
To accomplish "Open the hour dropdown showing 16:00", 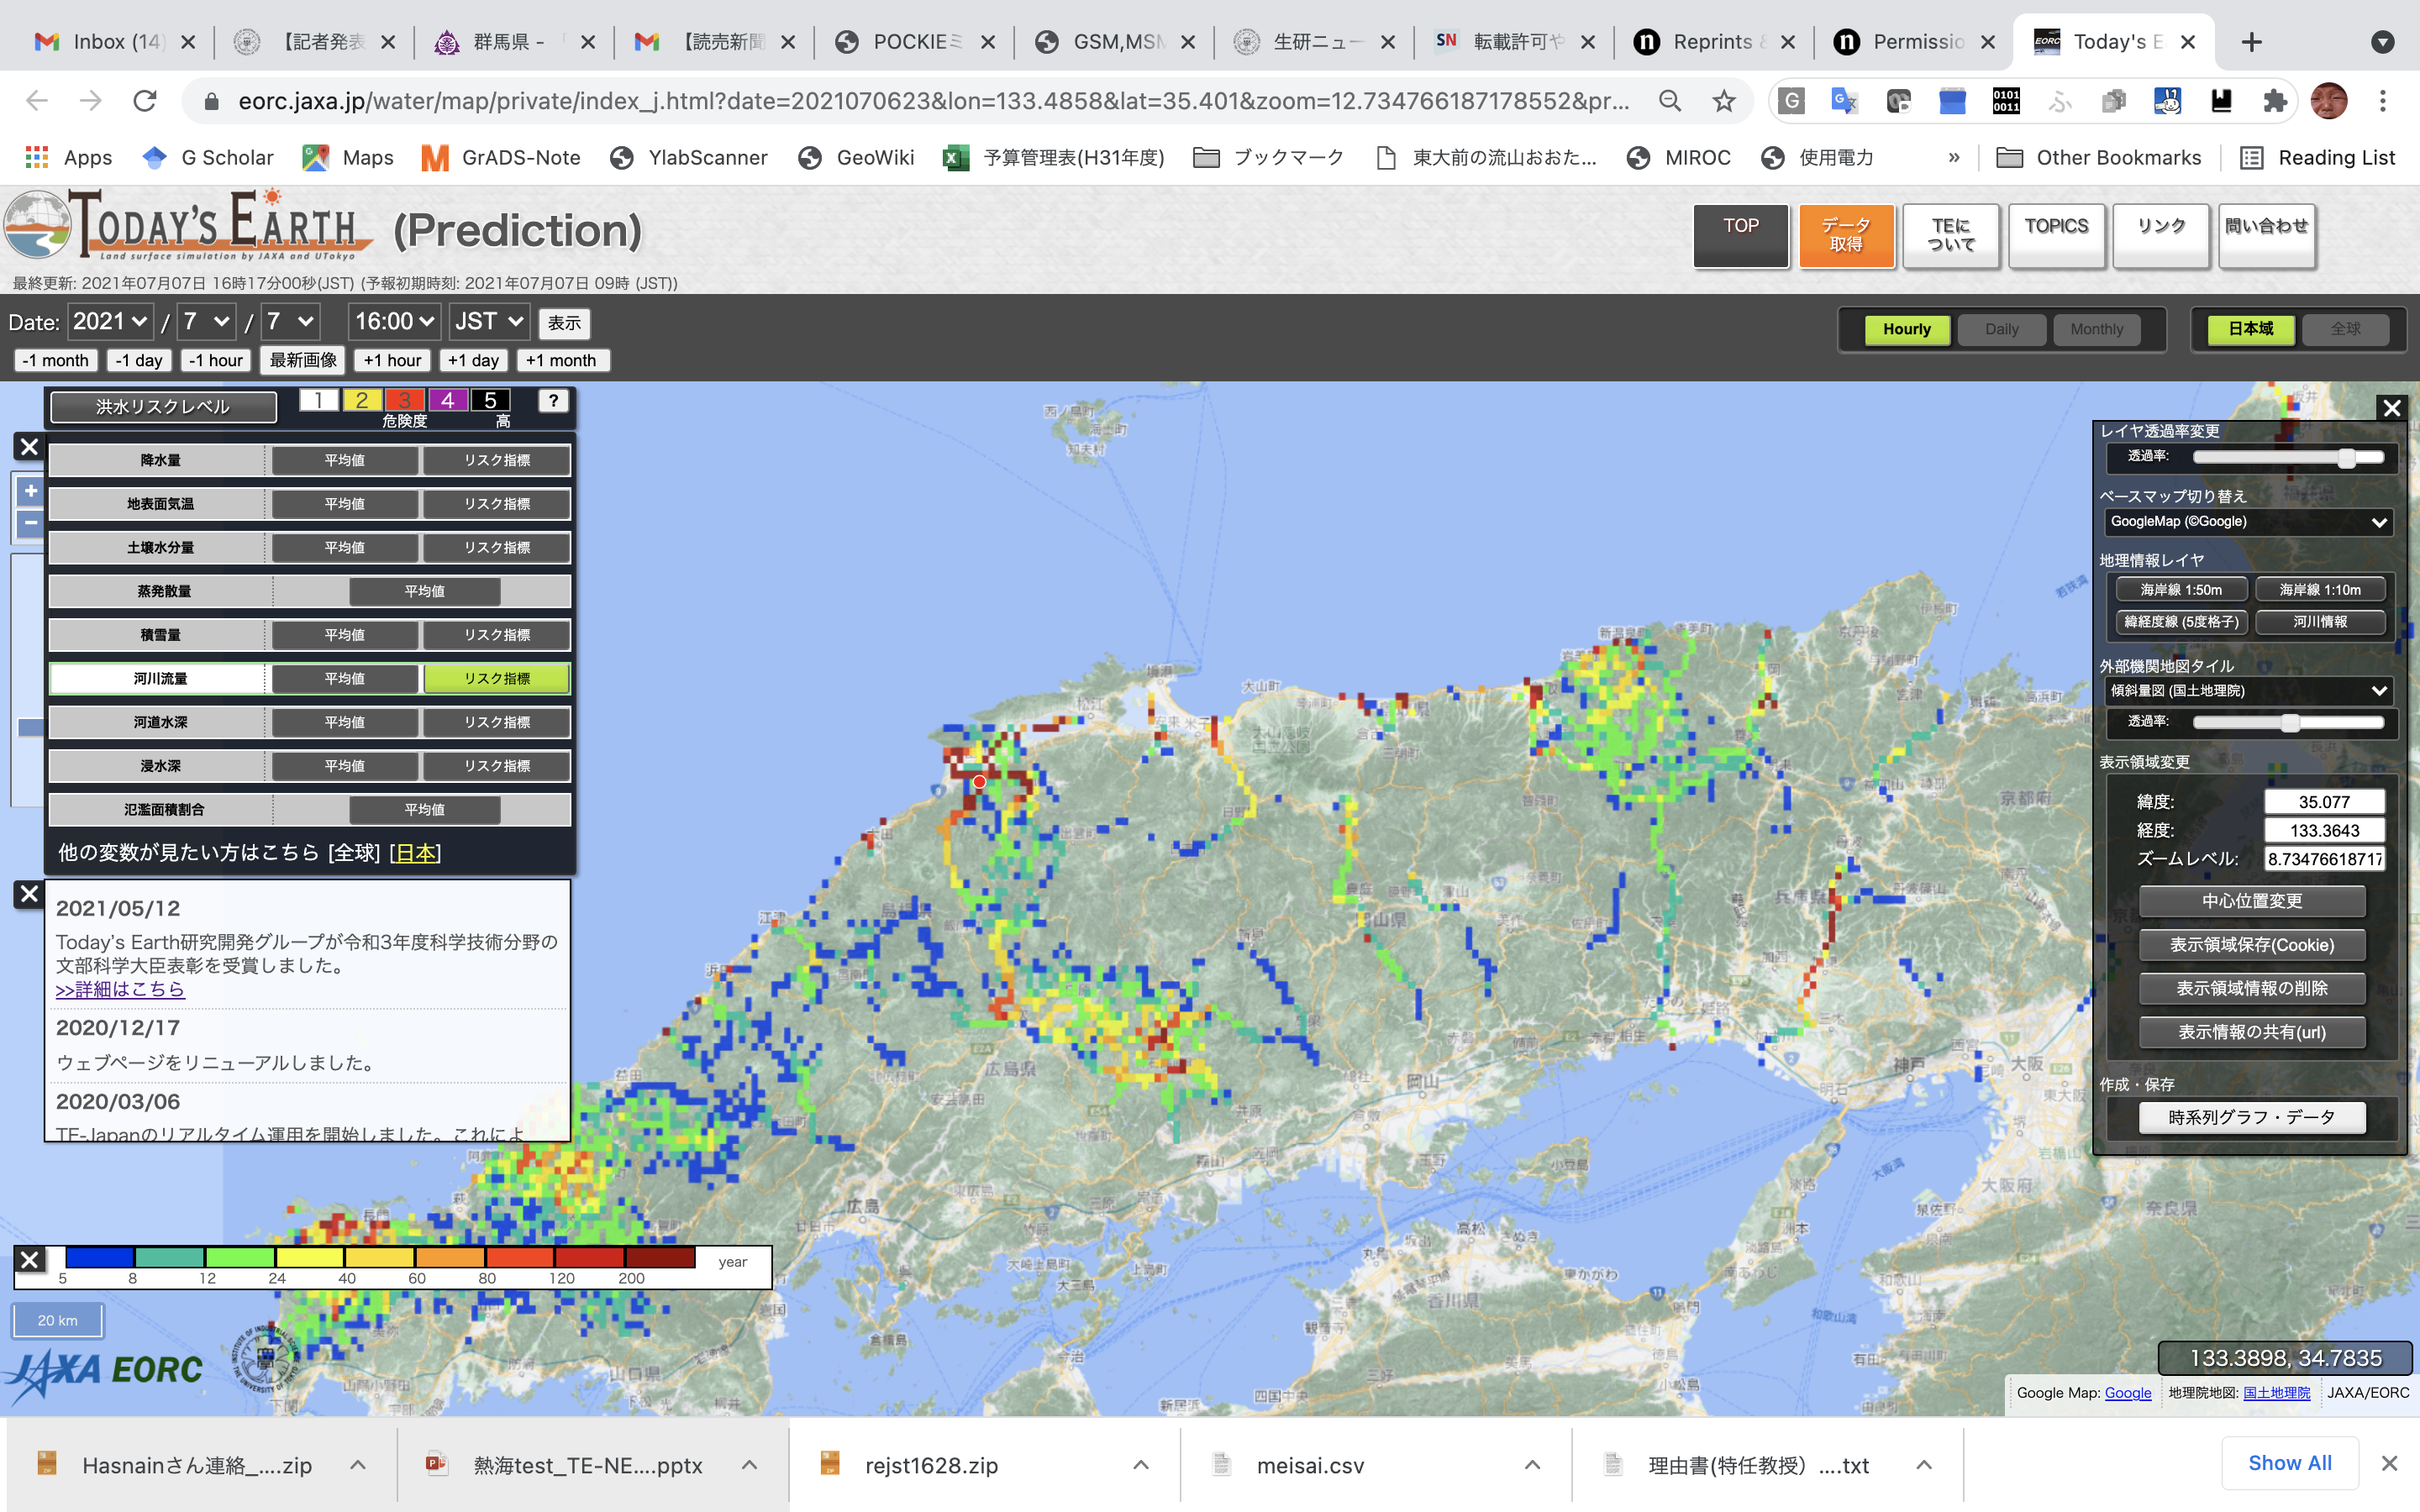I will 394,321.
